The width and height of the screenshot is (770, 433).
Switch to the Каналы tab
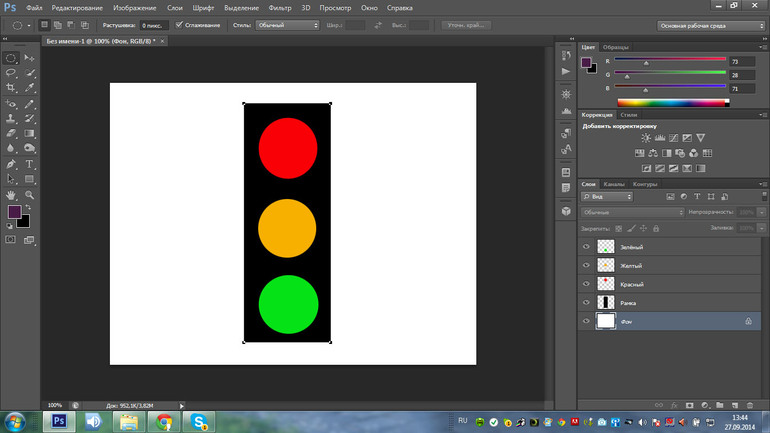pos(614,184)
